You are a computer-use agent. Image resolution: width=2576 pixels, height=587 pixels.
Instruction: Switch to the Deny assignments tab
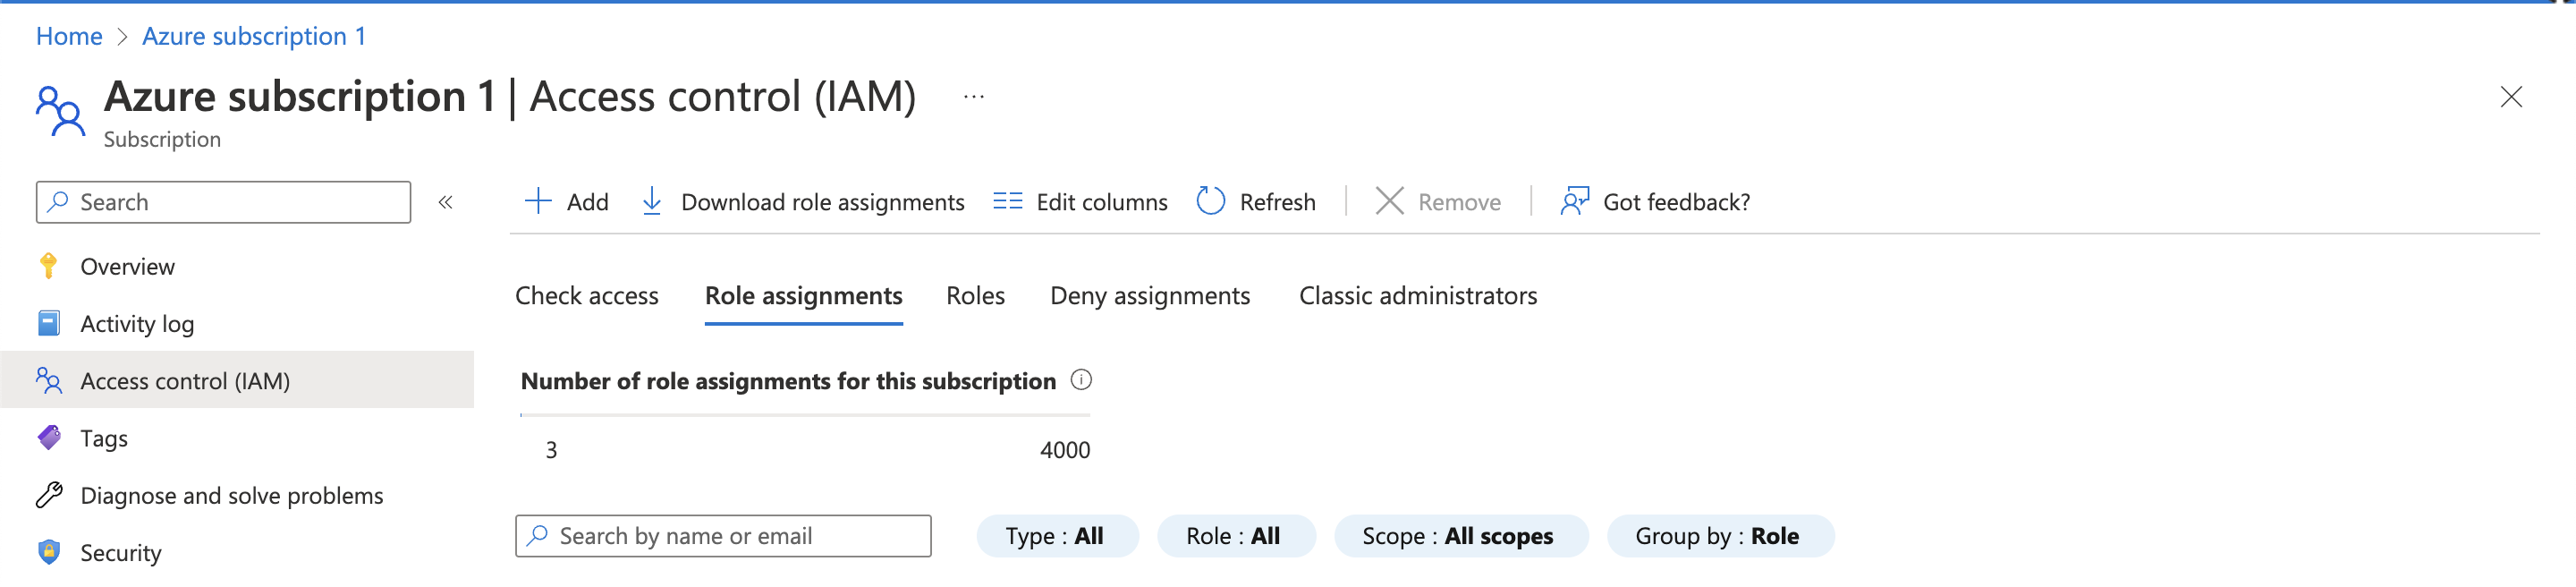click(x=1149, y=296)
